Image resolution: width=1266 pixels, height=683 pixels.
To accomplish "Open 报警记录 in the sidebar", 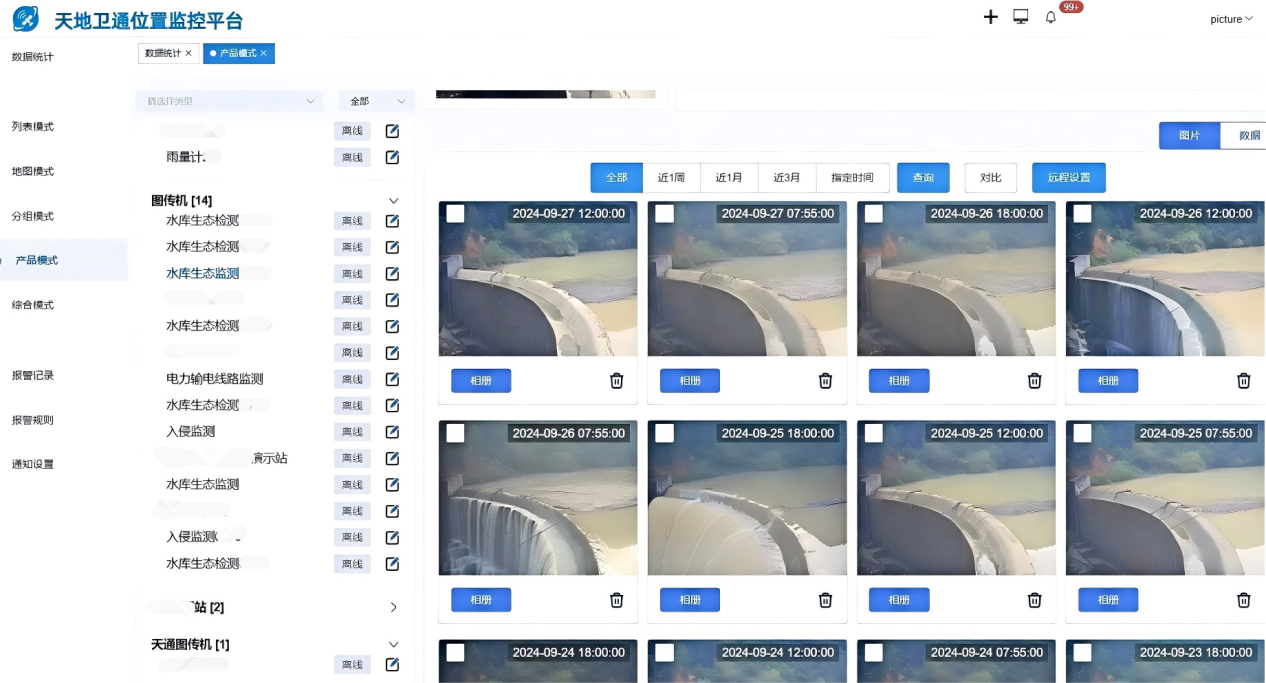I will [x=33, y=375].
